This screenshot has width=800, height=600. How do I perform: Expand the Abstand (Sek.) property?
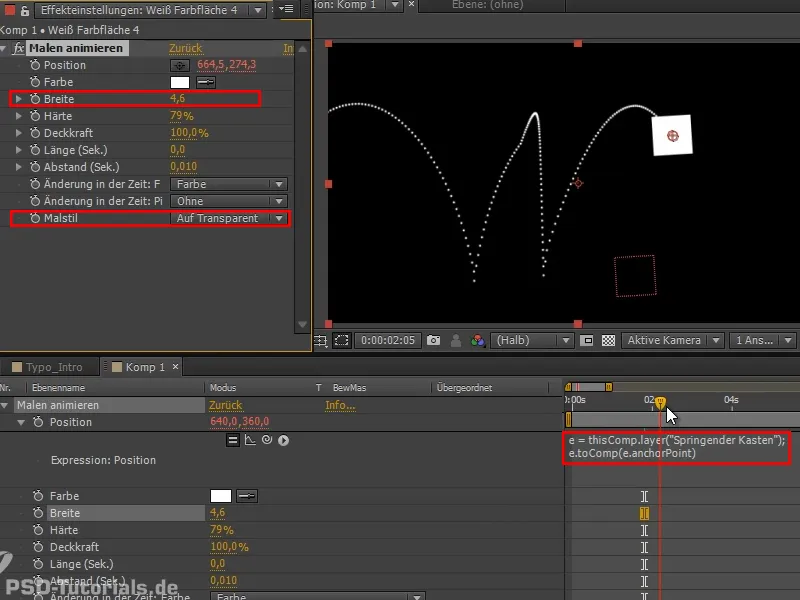pyautogui.click(x=19, y=167)
